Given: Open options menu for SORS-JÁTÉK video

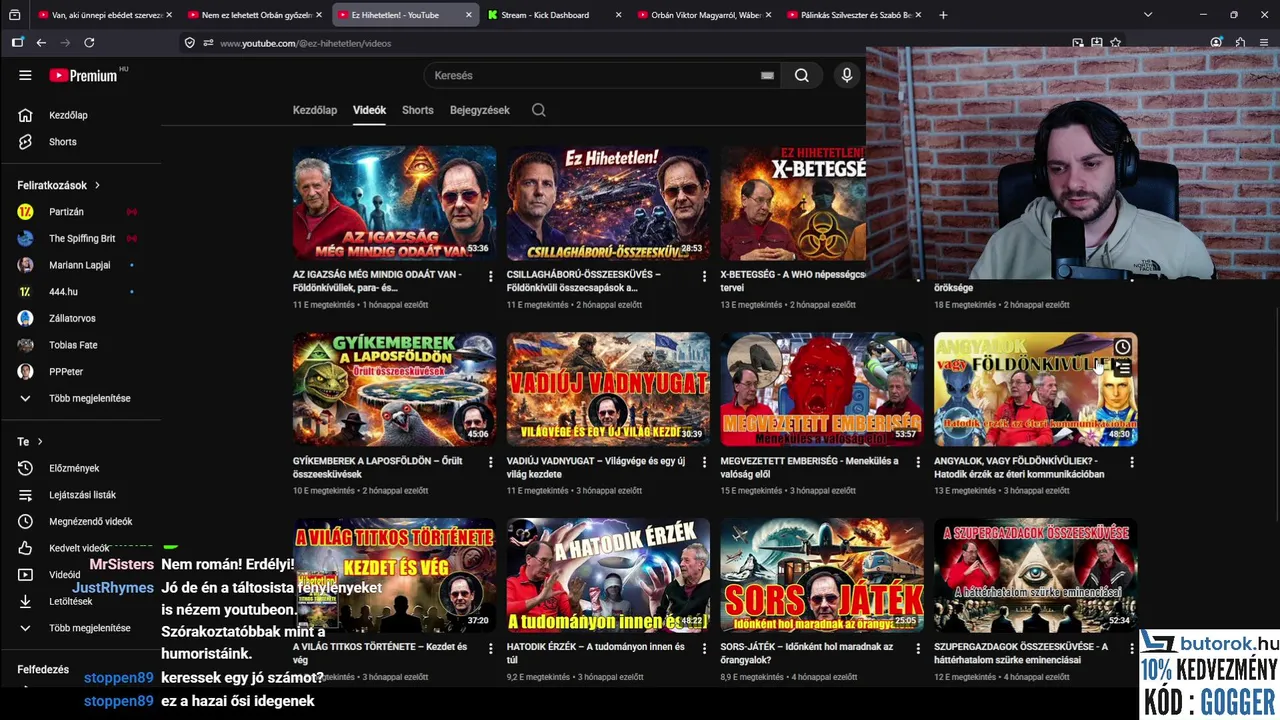Looking at the screenshot, I should (918, 648).
